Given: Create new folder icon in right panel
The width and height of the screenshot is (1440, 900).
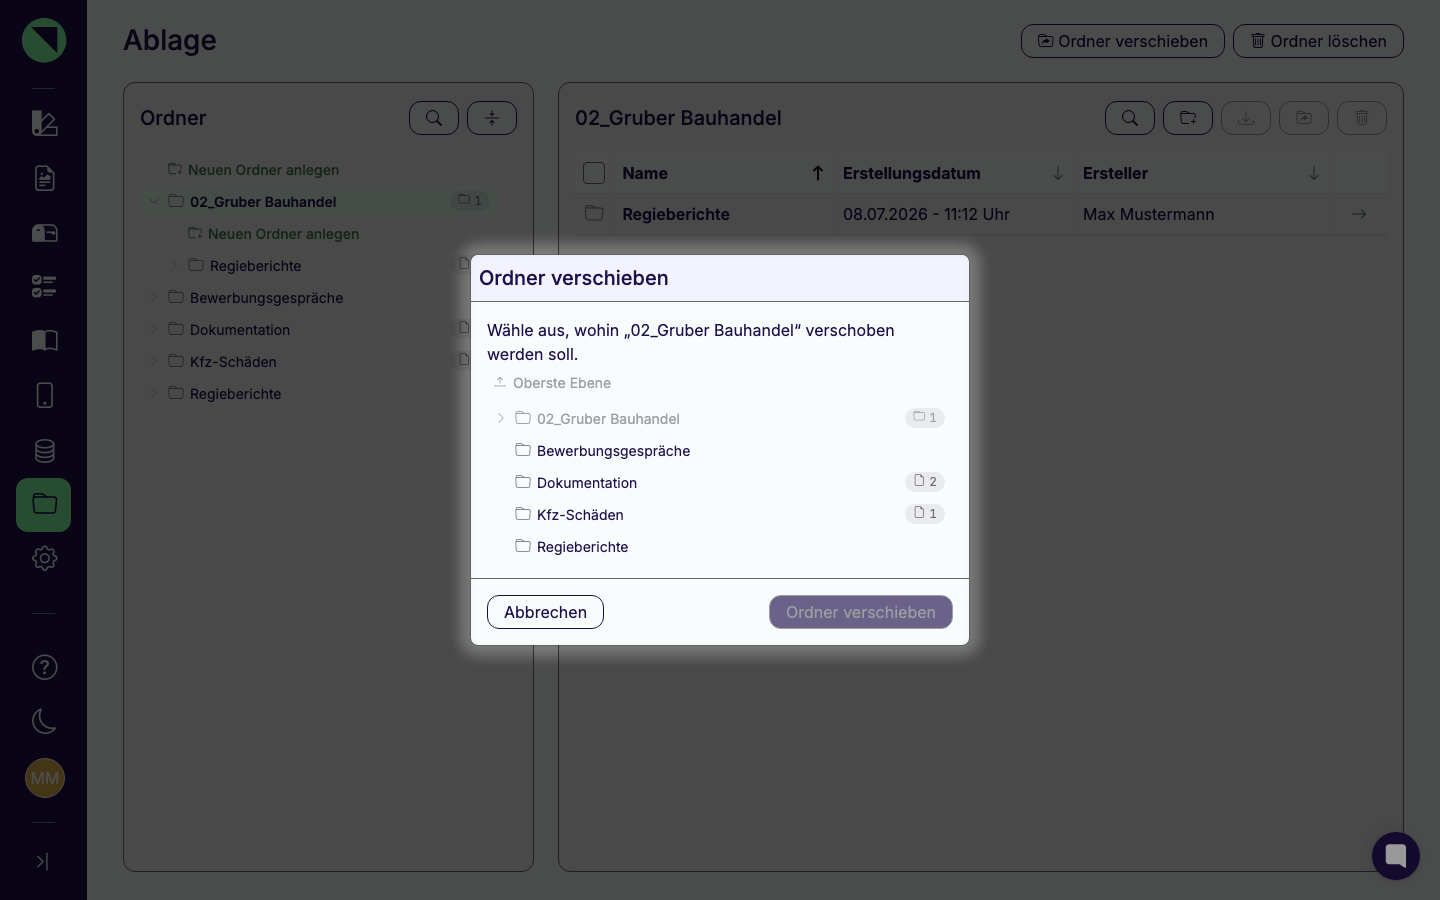Looking at the screenshot, I should click(1188, 118).
